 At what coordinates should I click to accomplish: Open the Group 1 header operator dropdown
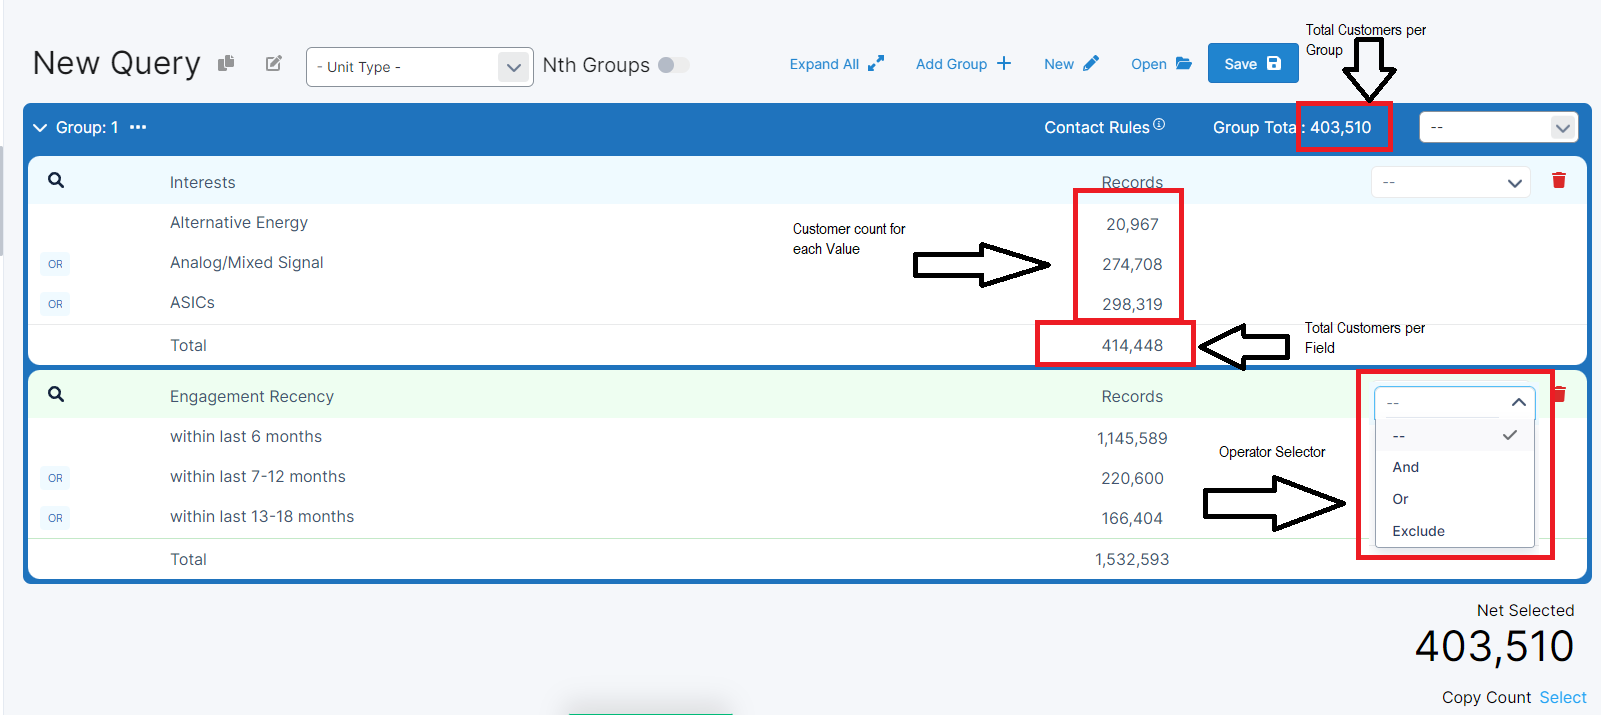[1497, 127]
